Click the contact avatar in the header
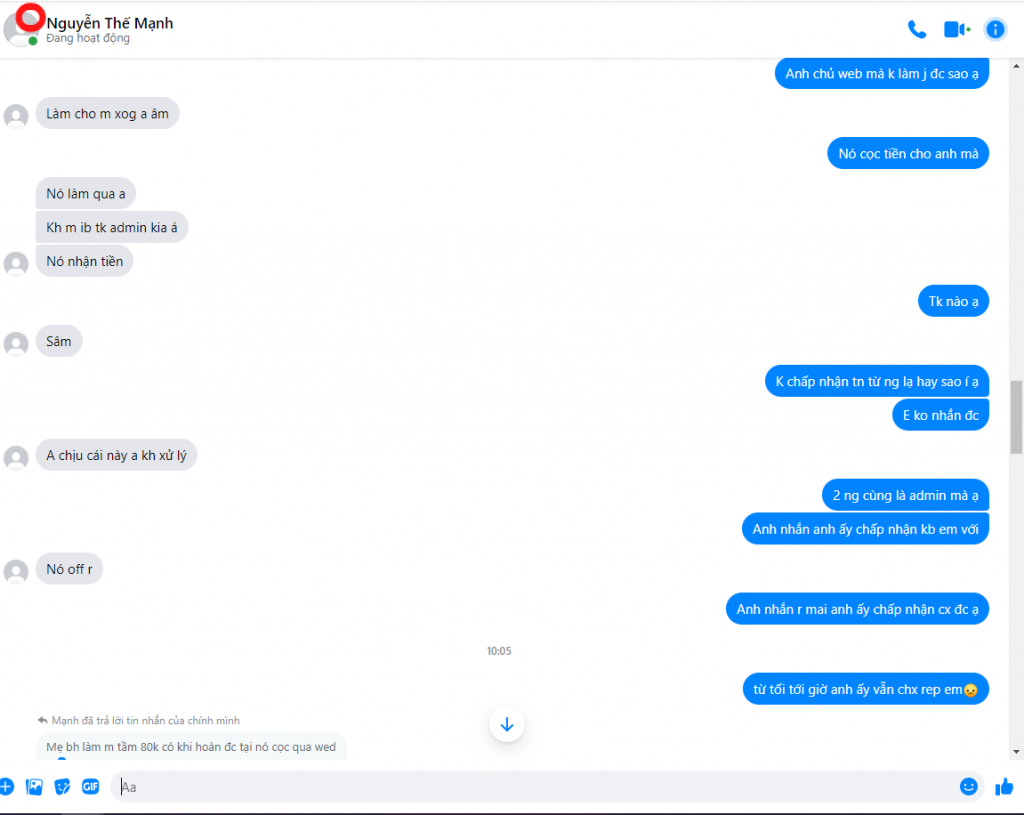This screenshot has height=815, width=1024. point(20,29)
